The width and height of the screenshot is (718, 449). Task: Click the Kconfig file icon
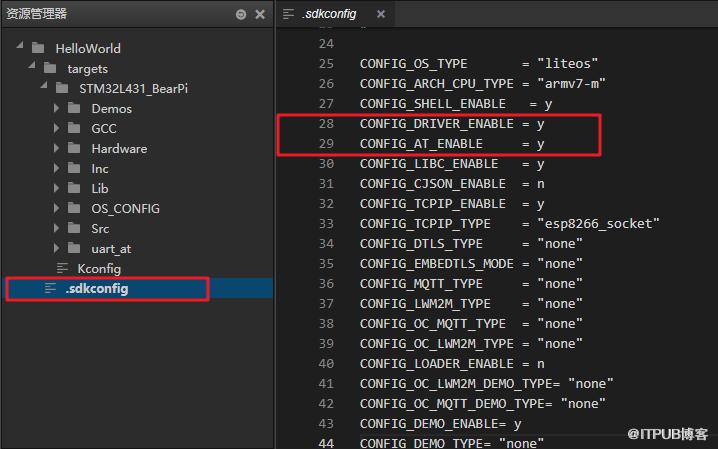pos(62,268)
